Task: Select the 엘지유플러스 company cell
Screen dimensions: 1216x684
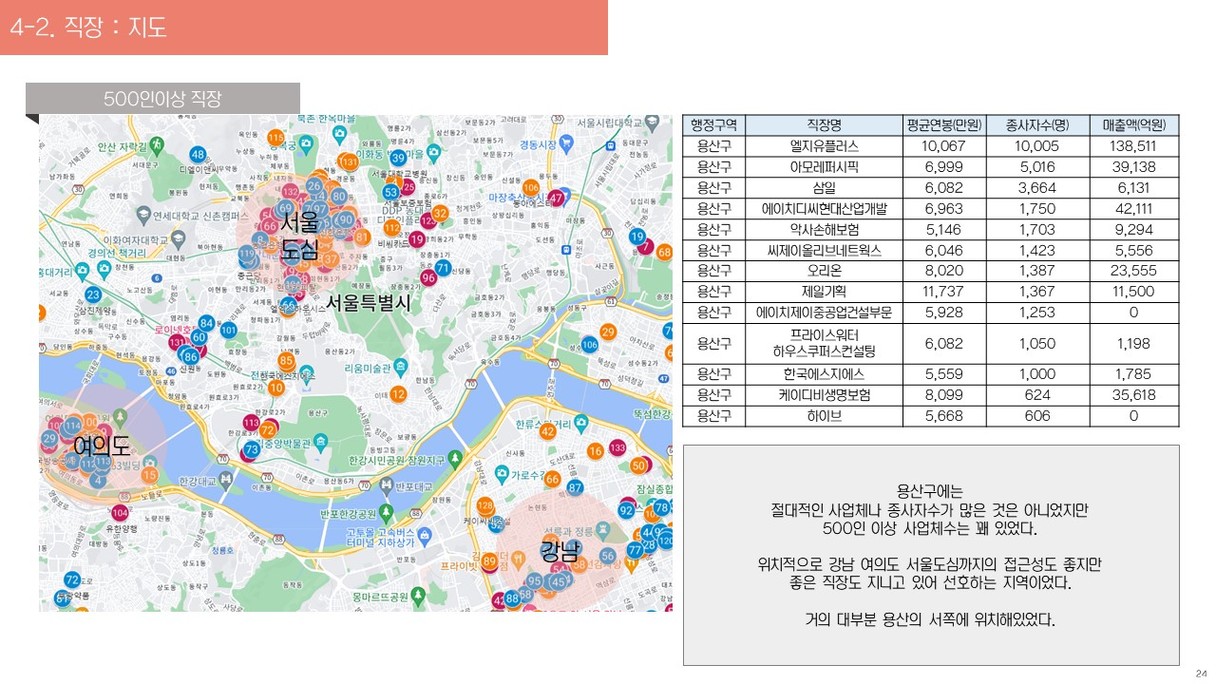Action: [x=824, y=146]
